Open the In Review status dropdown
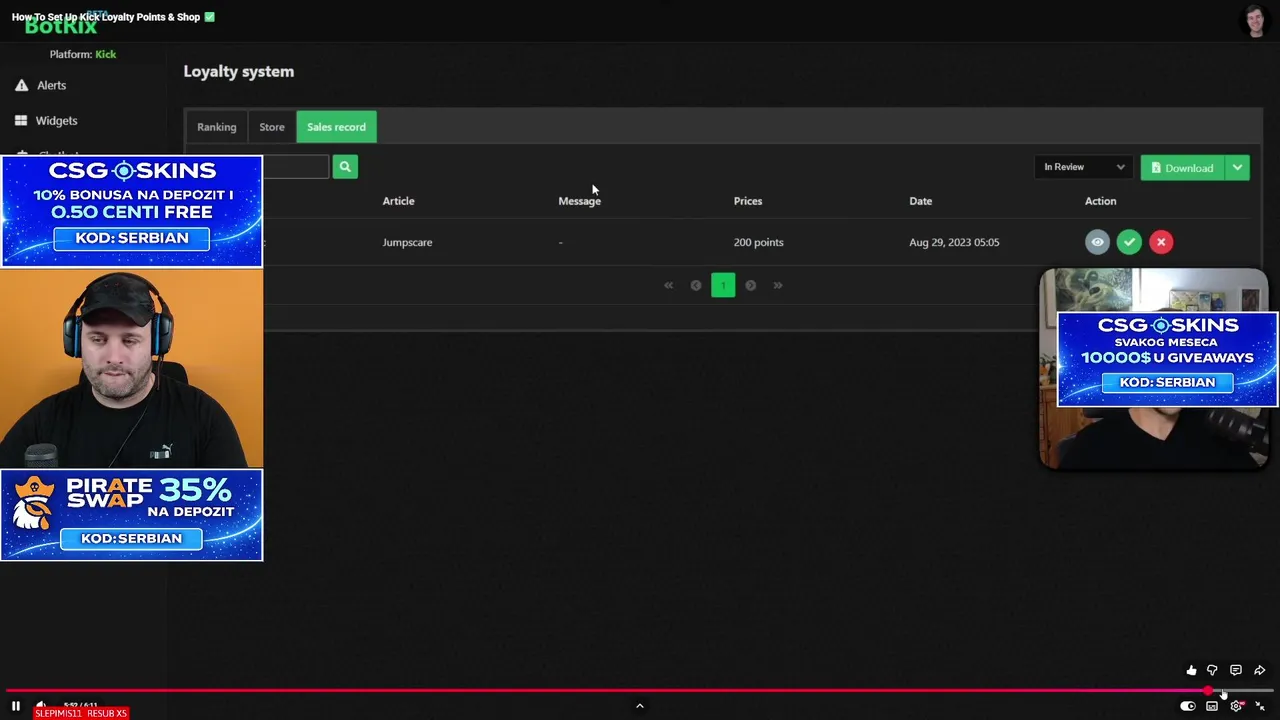1280x720 pixels. coord(1083,167)
